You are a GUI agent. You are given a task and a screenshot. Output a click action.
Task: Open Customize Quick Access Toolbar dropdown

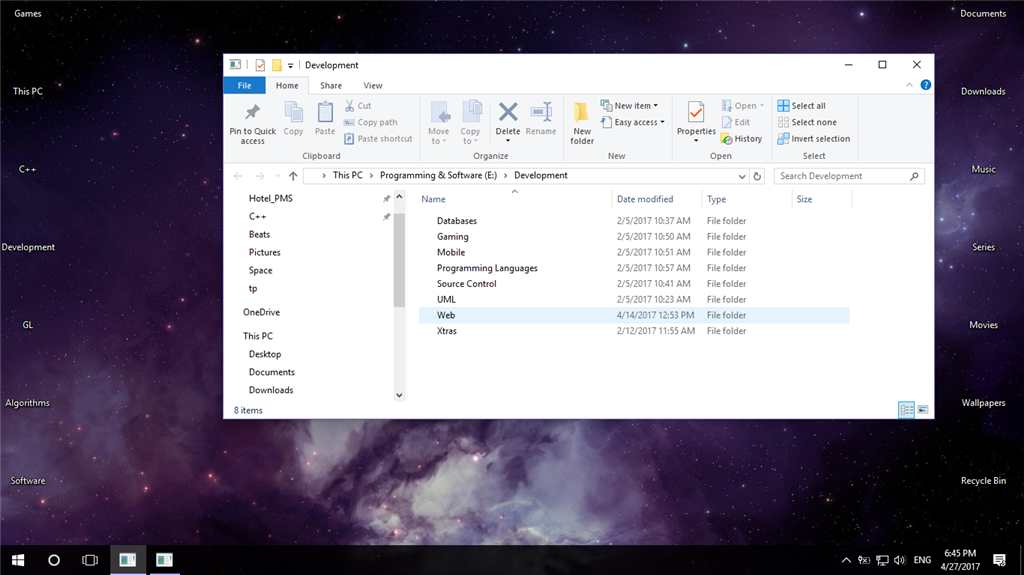[291, 65]
